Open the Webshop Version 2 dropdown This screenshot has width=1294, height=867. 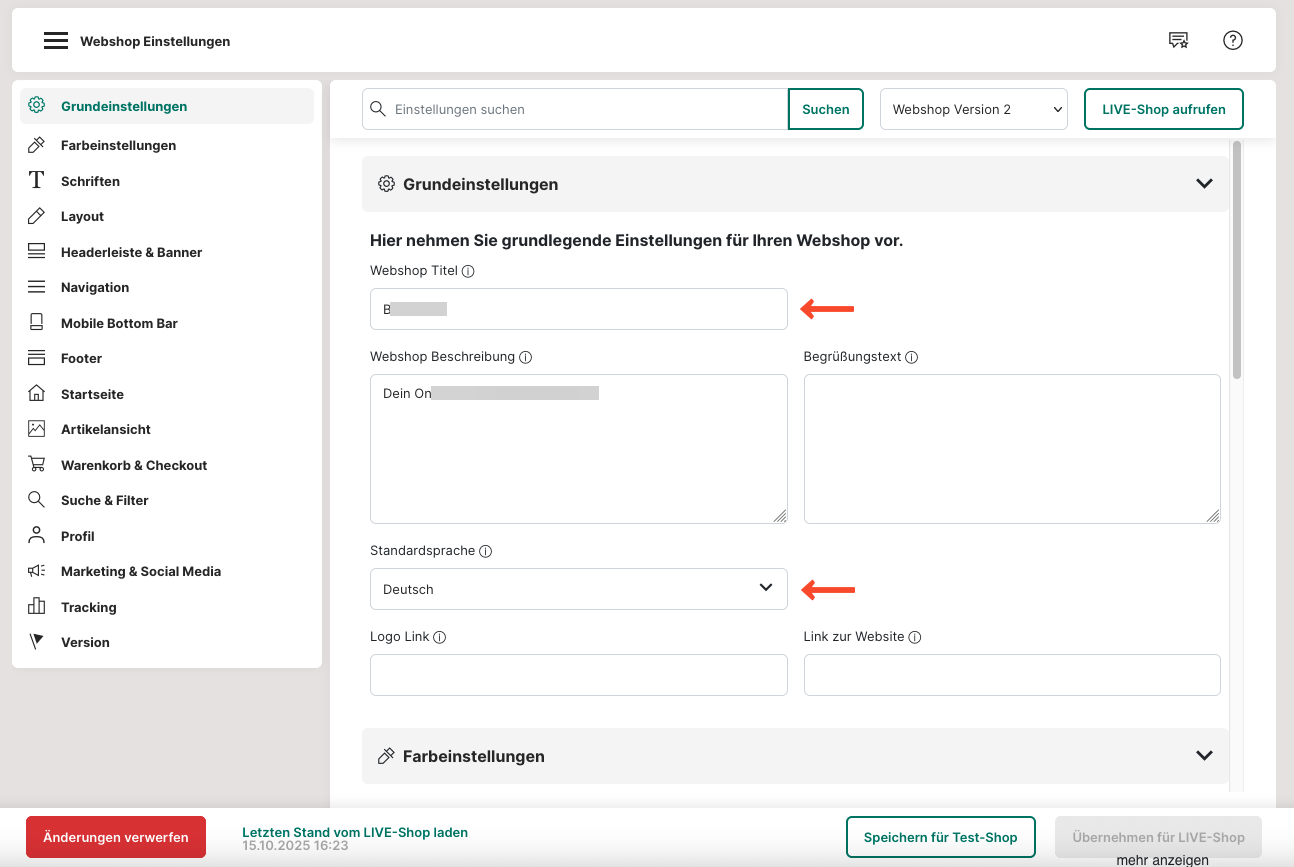click(973, 110)
